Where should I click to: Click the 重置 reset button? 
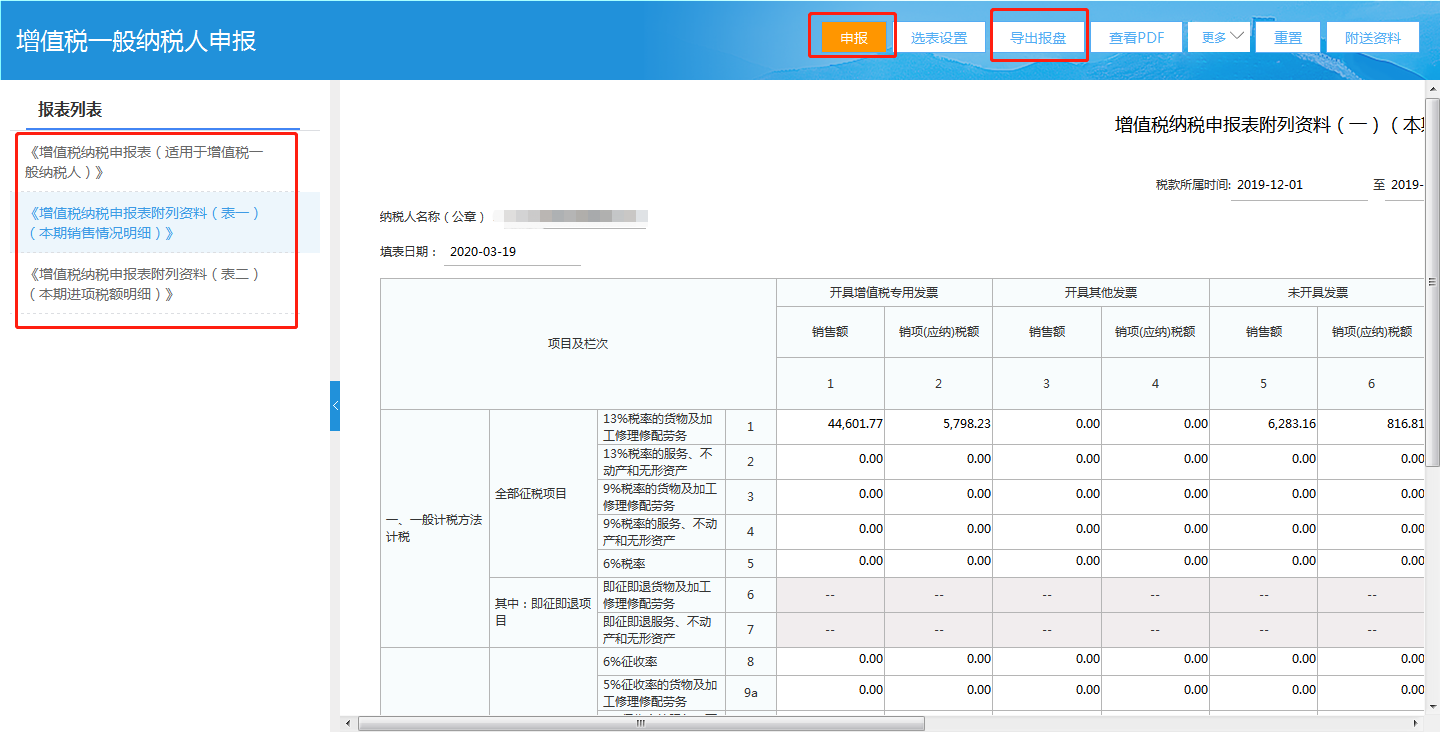tap(1287, 38)
